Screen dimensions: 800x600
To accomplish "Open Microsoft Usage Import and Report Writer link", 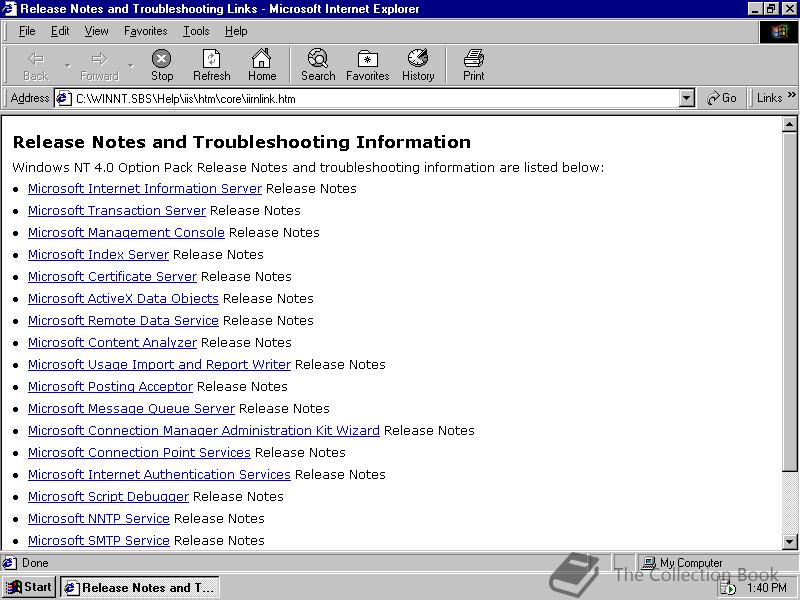I will tap(159, 364).
